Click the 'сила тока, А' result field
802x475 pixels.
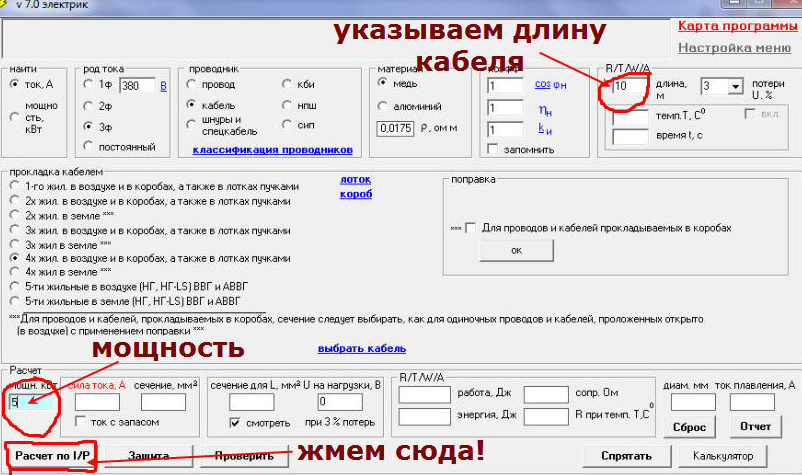(x=97, y=402)
